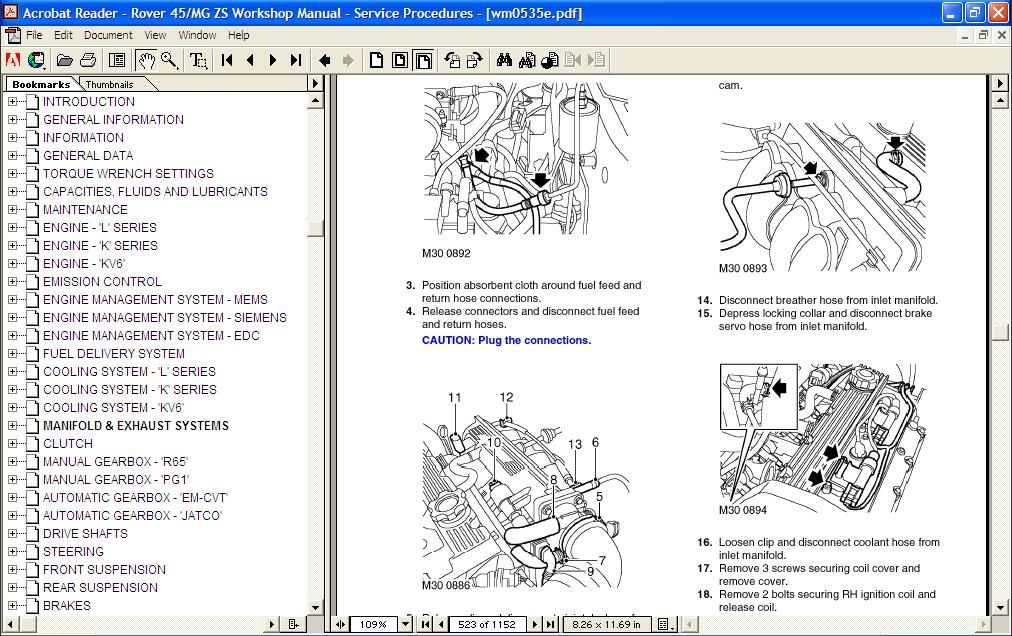The image size is (1012, 636).
Task: Open the ENGINE - 'KV6' bookmark
Action: pos(84,263)
